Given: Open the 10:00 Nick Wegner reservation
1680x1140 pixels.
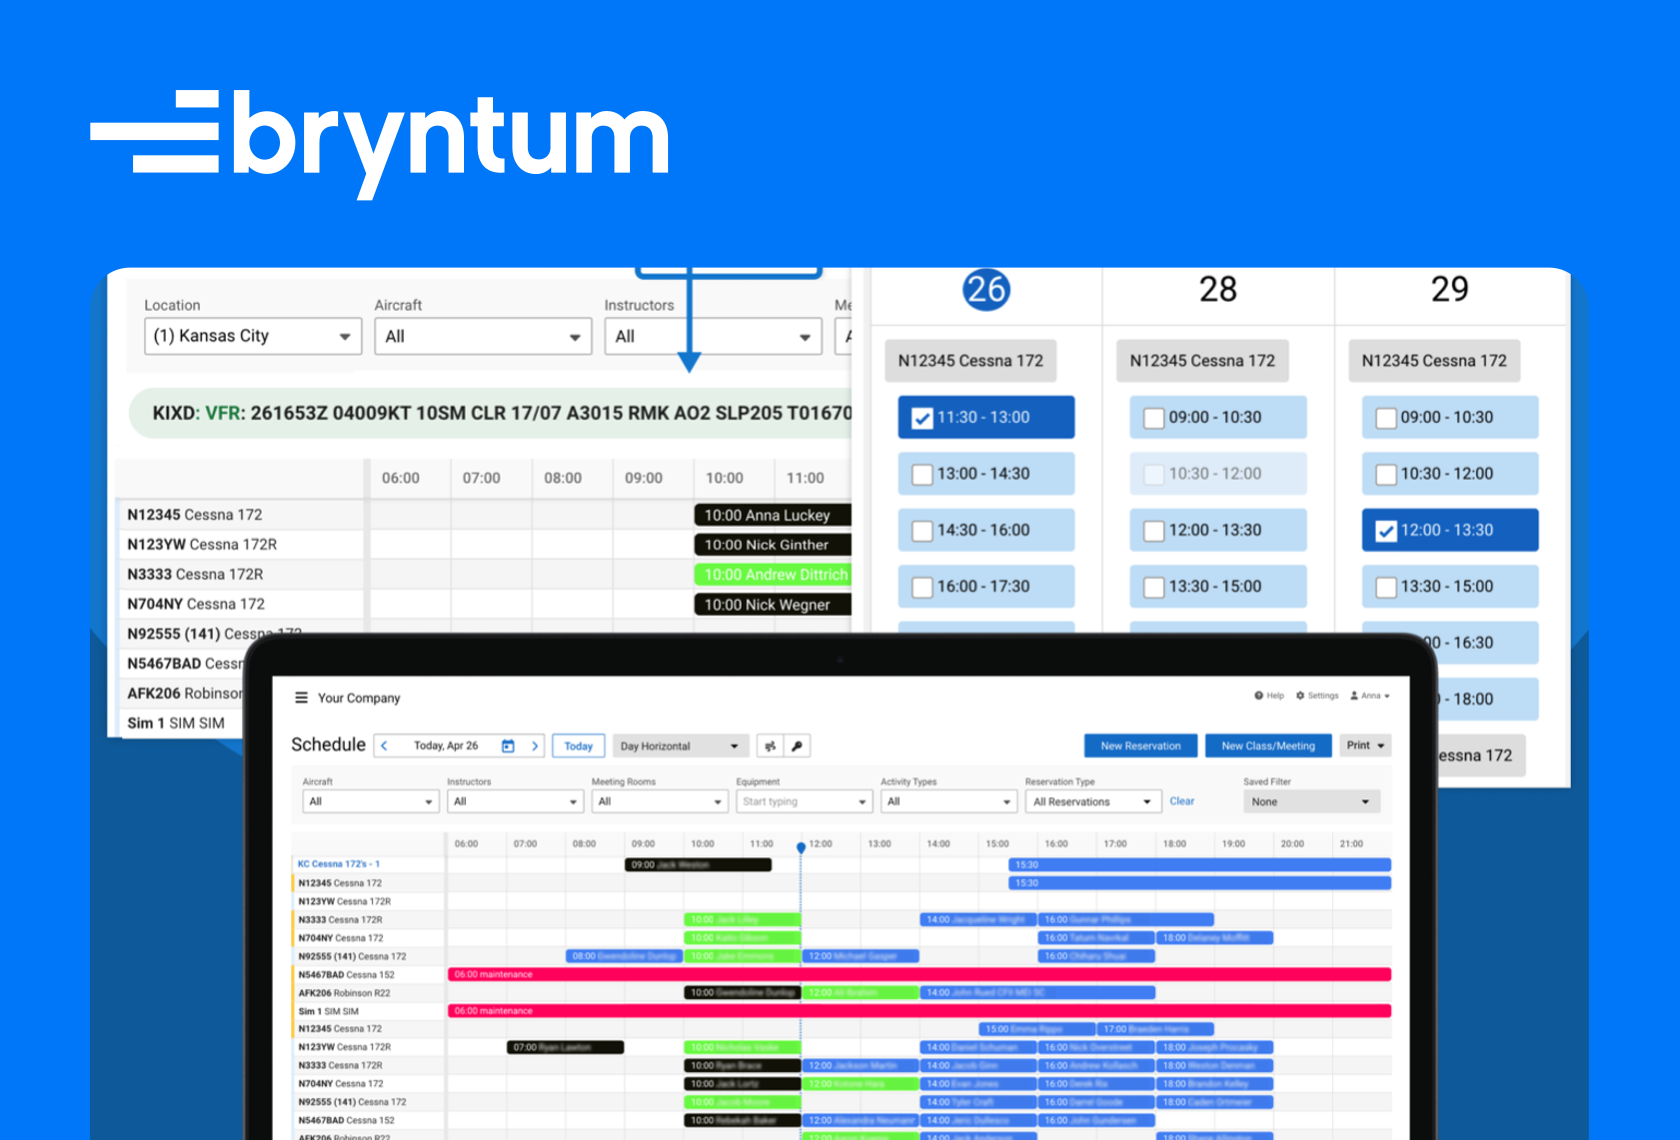Looking at the screenshot, I should point(772,605).
